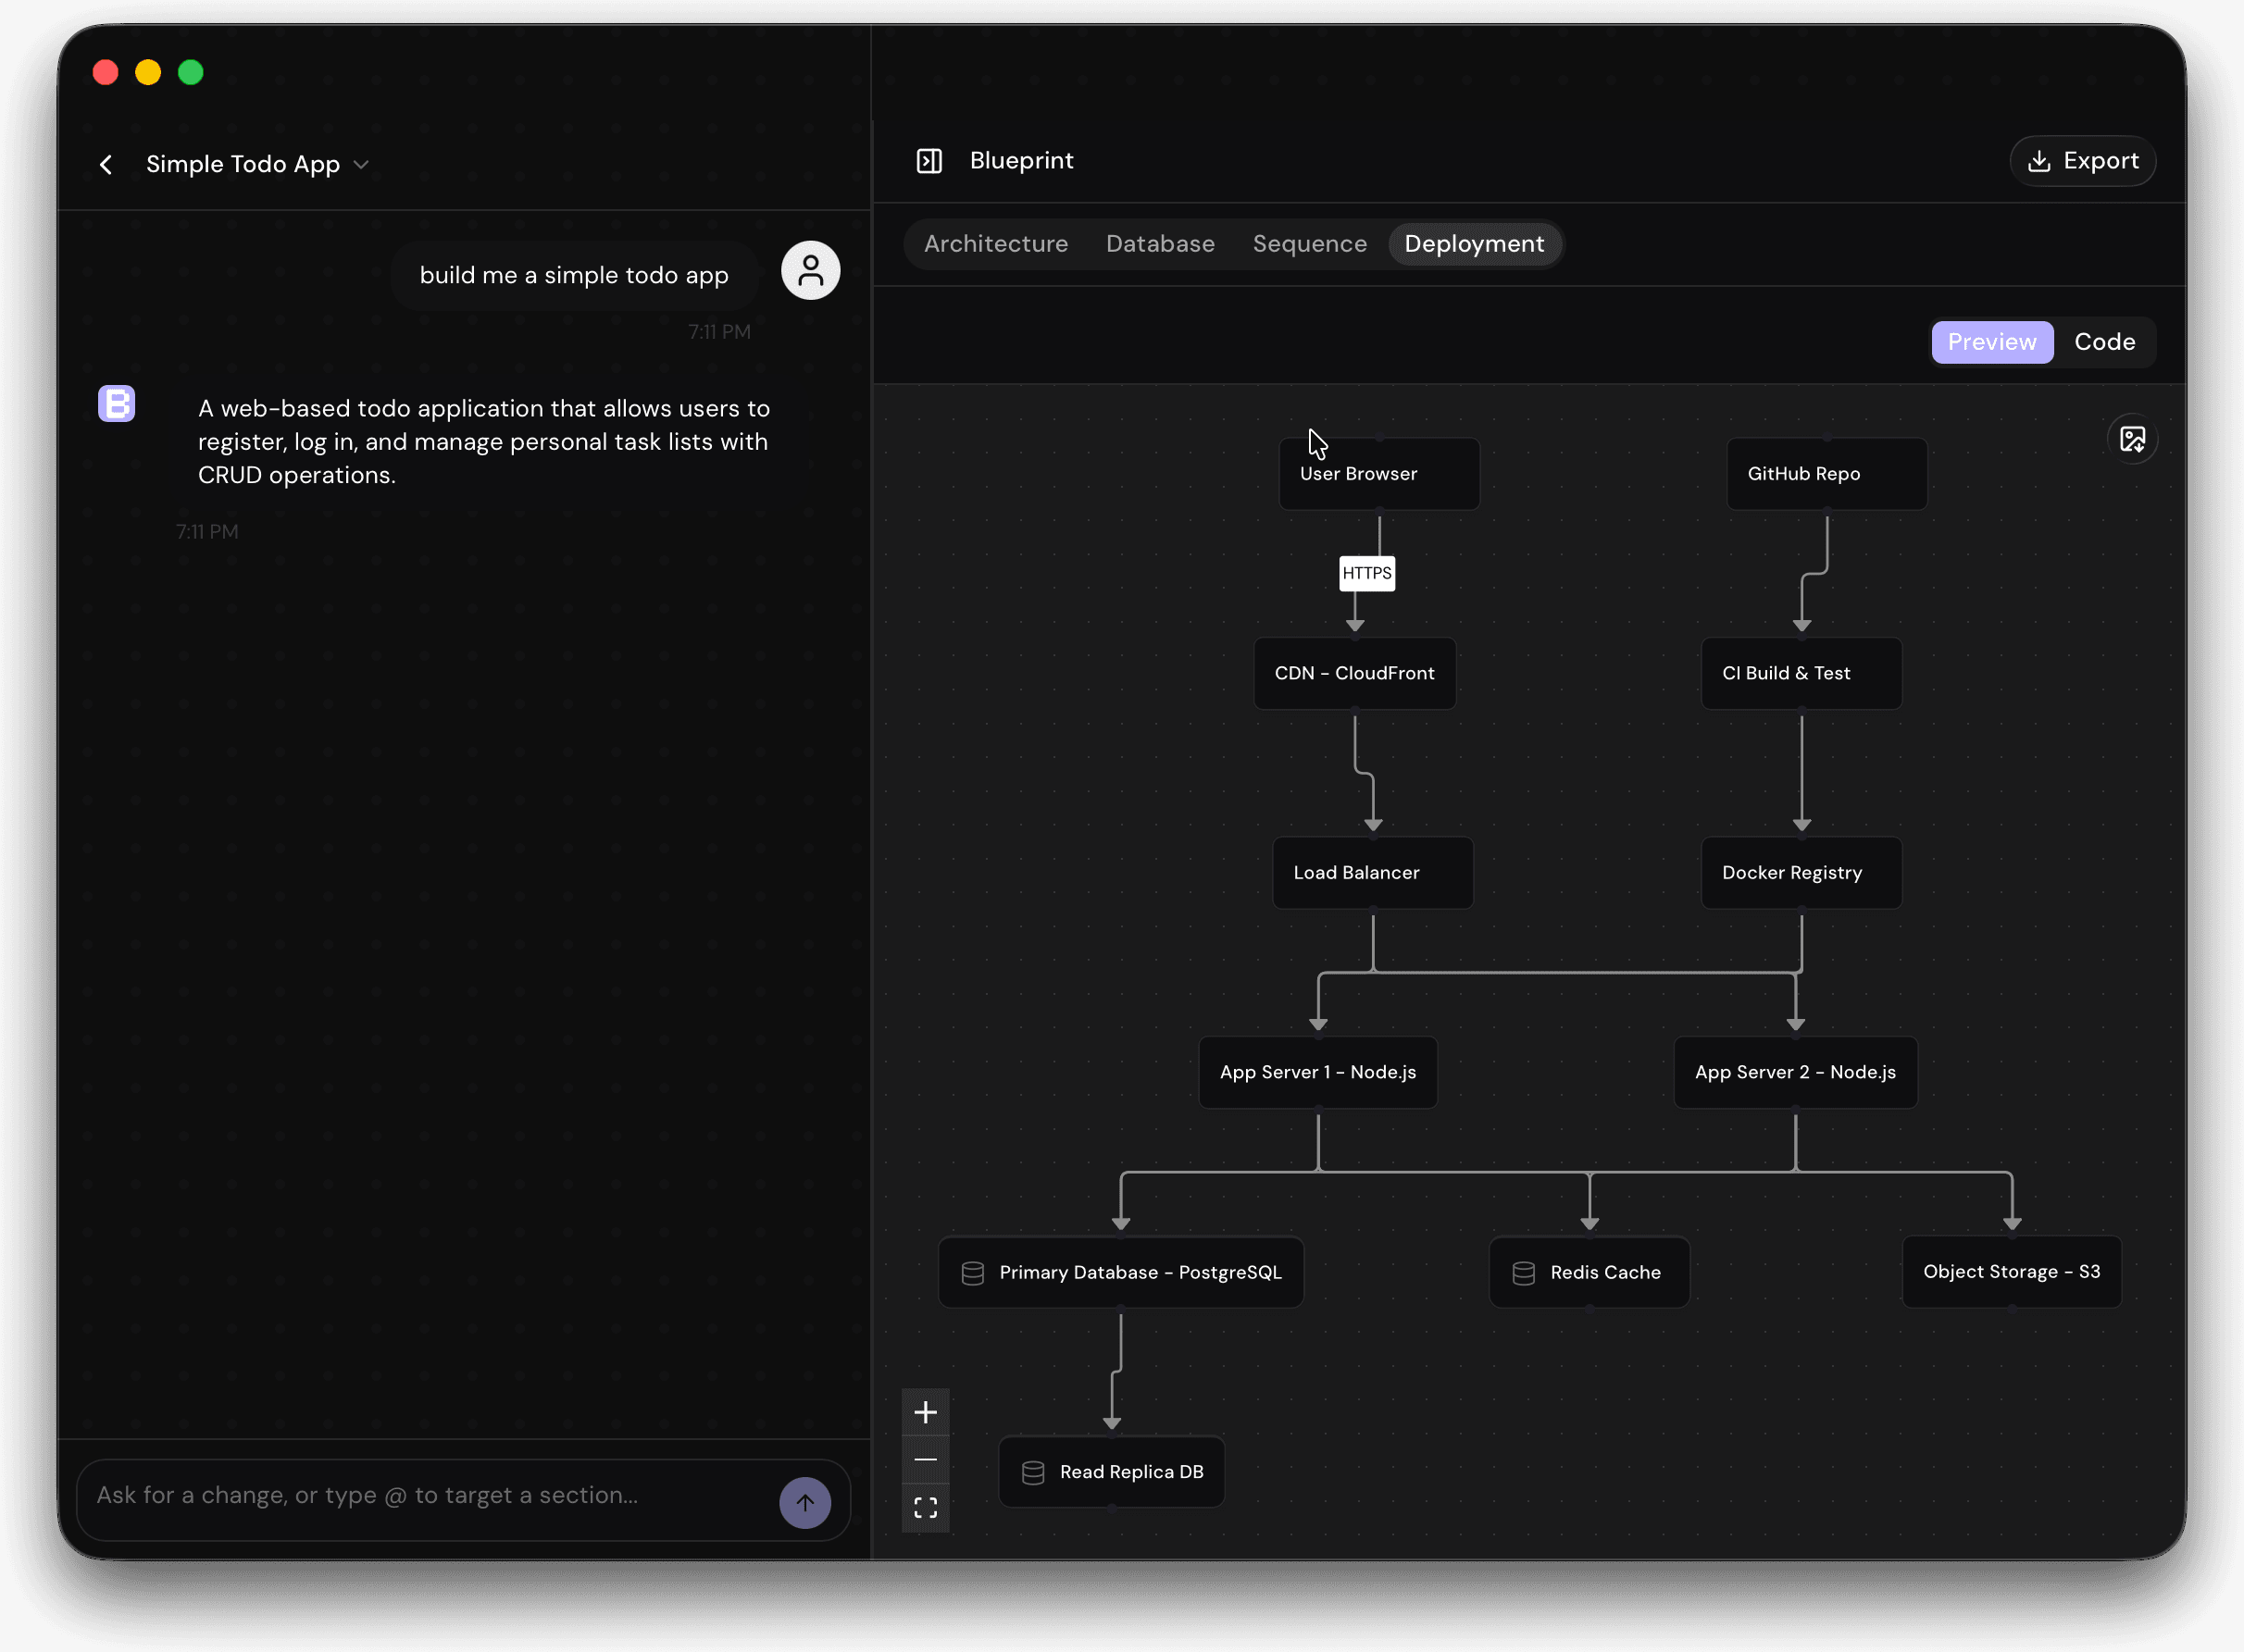Send message with the arrow-up button
Screen dimensions: 2244x1652
pyautogui.click(x=805, y=1502)
